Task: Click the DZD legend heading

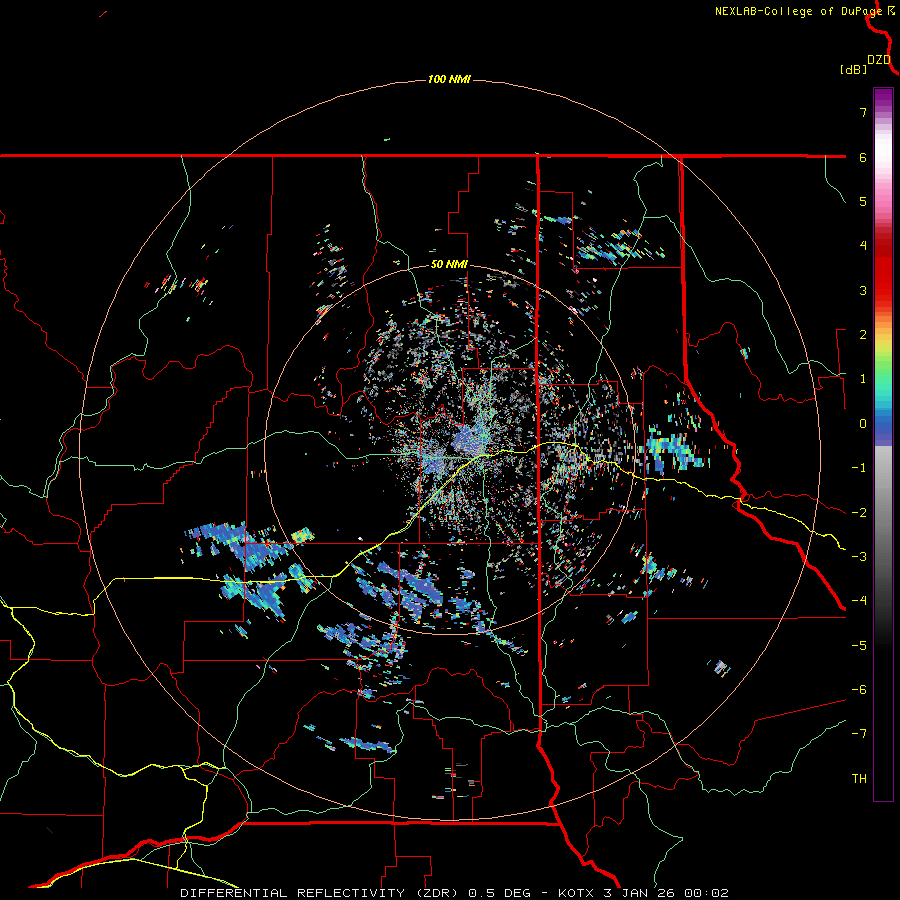Action: (879, 60)
